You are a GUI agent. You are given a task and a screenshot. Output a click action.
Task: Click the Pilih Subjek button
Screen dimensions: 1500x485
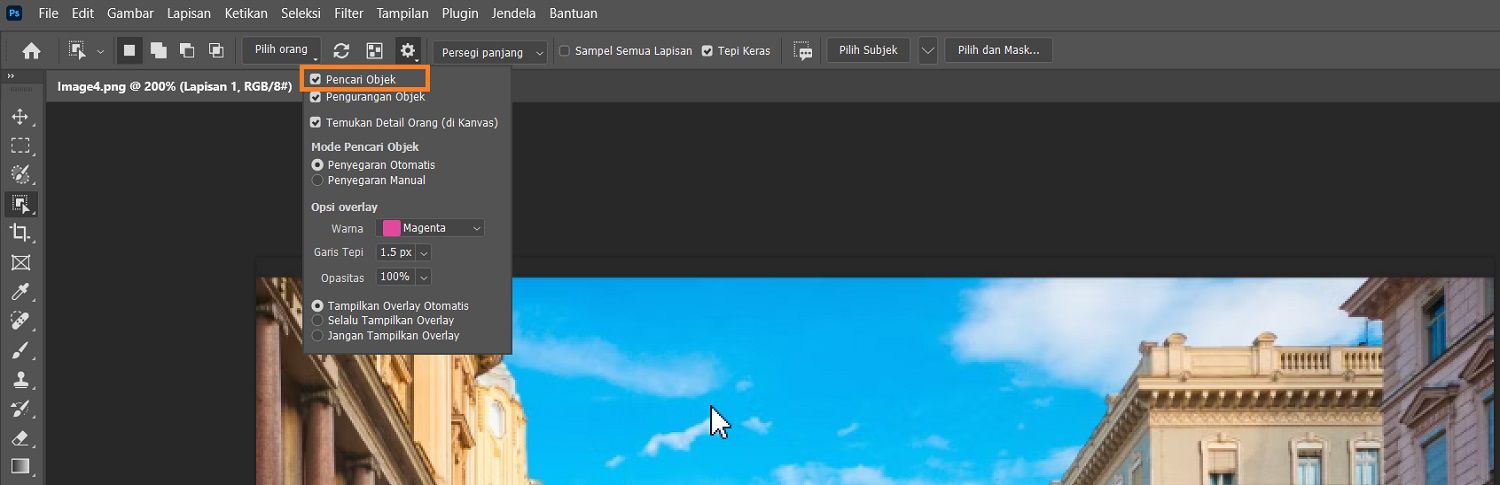pyautogui.click(x=868, y=50)
